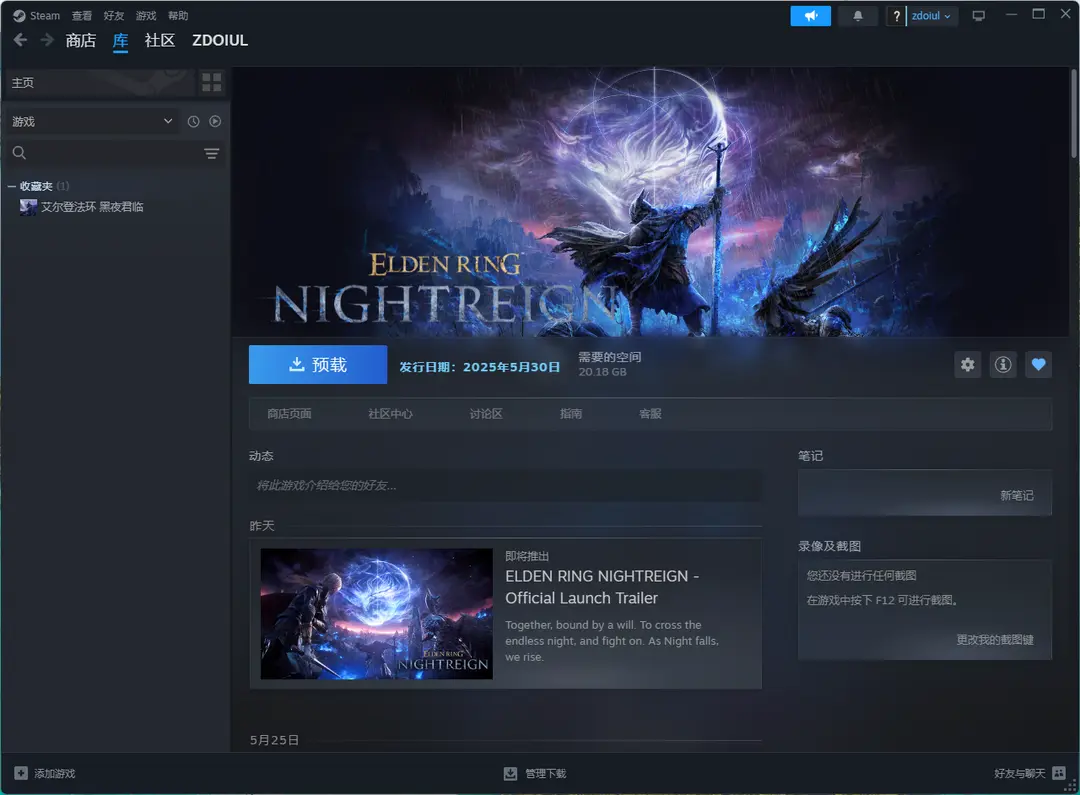The width and height of the screenshot is (1080, 795).
Task: Go back with the left arrow
Action: point(20,41)
